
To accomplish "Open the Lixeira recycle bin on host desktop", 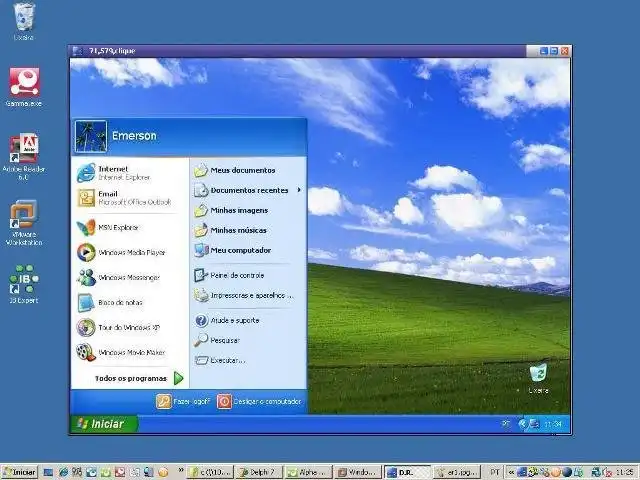I will pos(24,21).
